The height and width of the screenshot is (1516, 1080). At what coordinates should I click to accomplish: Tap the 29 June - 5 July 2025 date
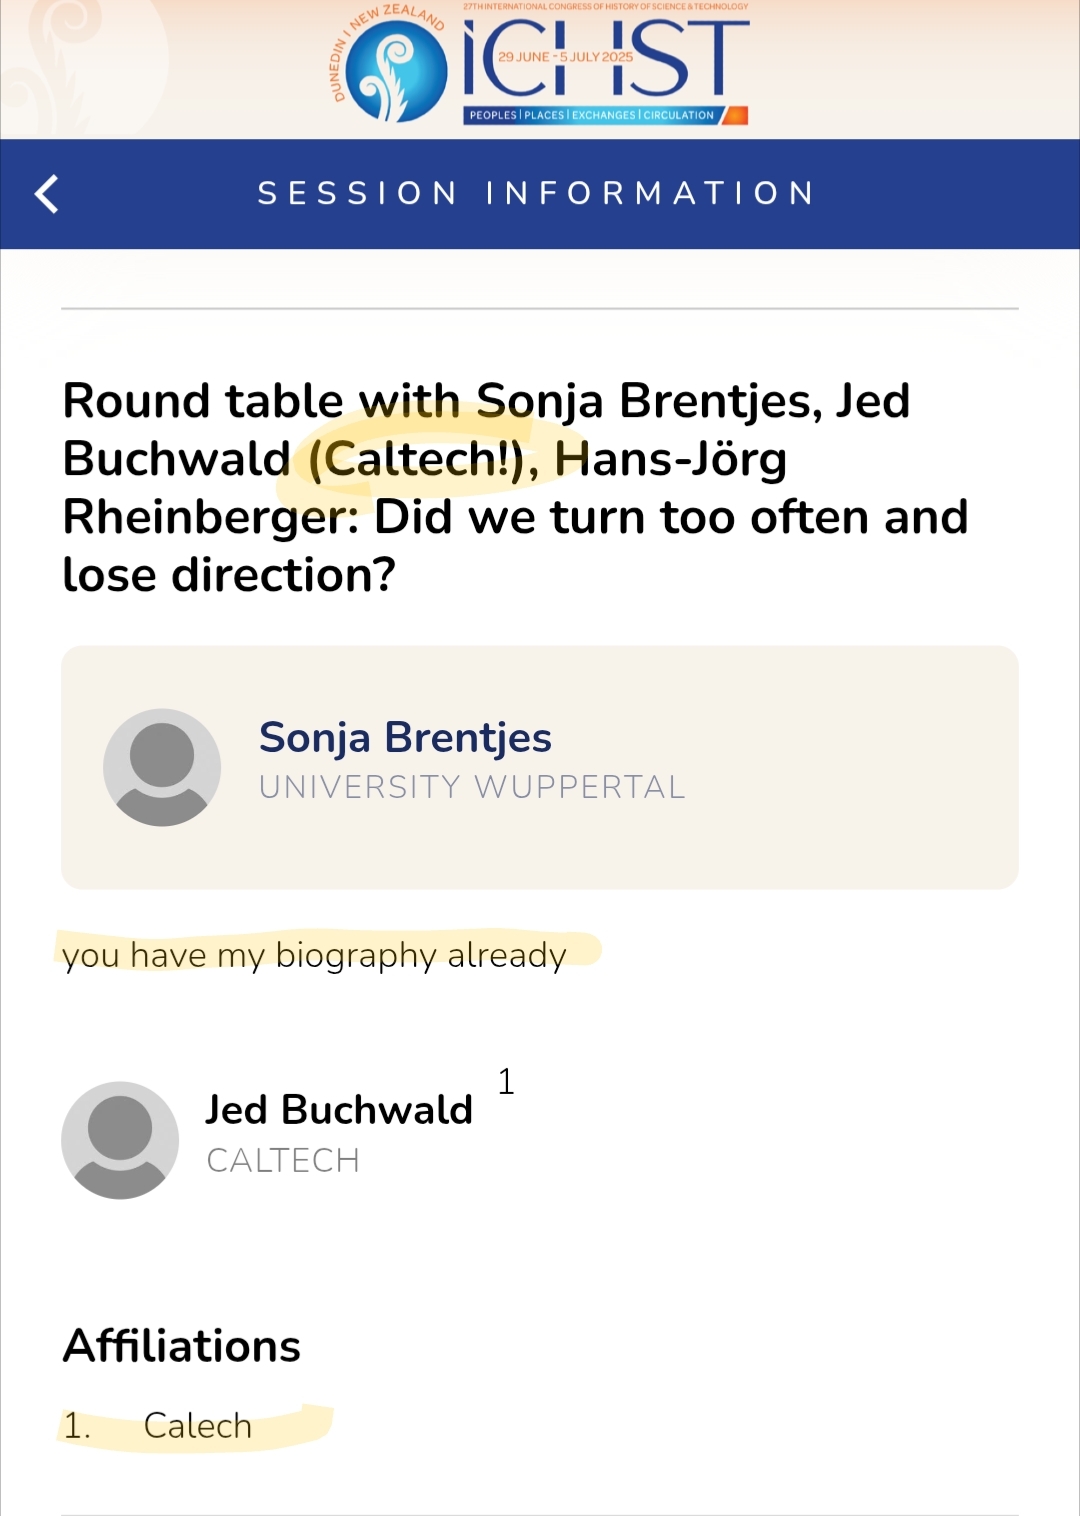[566, 57]
